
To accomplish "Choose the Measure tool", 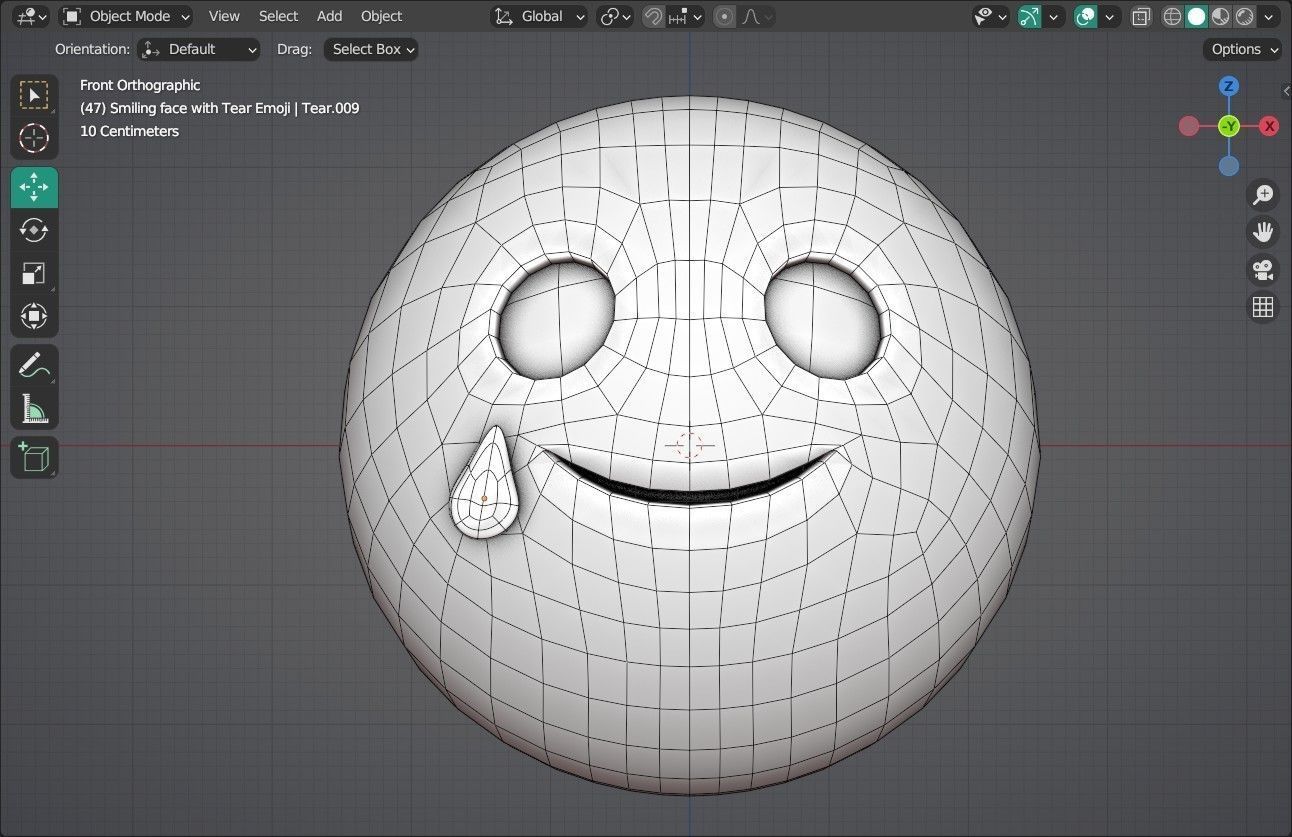I will (x=34, y=409).
